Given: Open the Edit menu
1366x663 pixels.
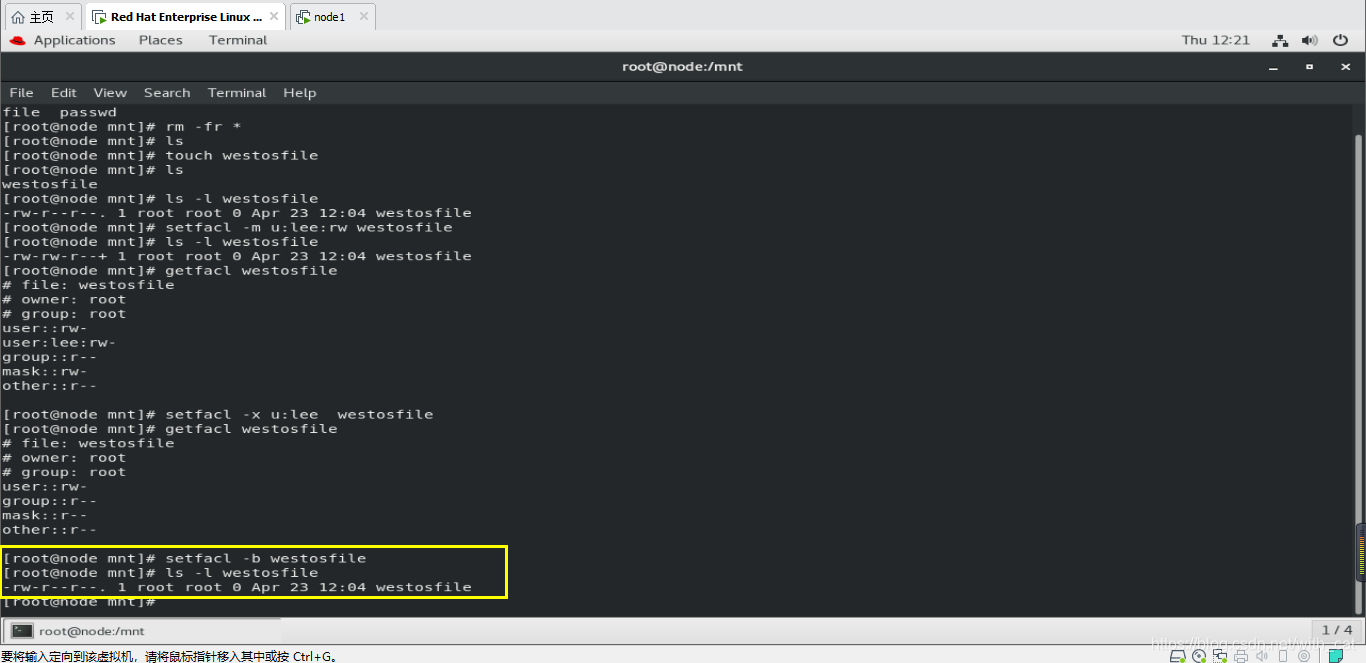Looking at the screenshot, I should [64, 92].
